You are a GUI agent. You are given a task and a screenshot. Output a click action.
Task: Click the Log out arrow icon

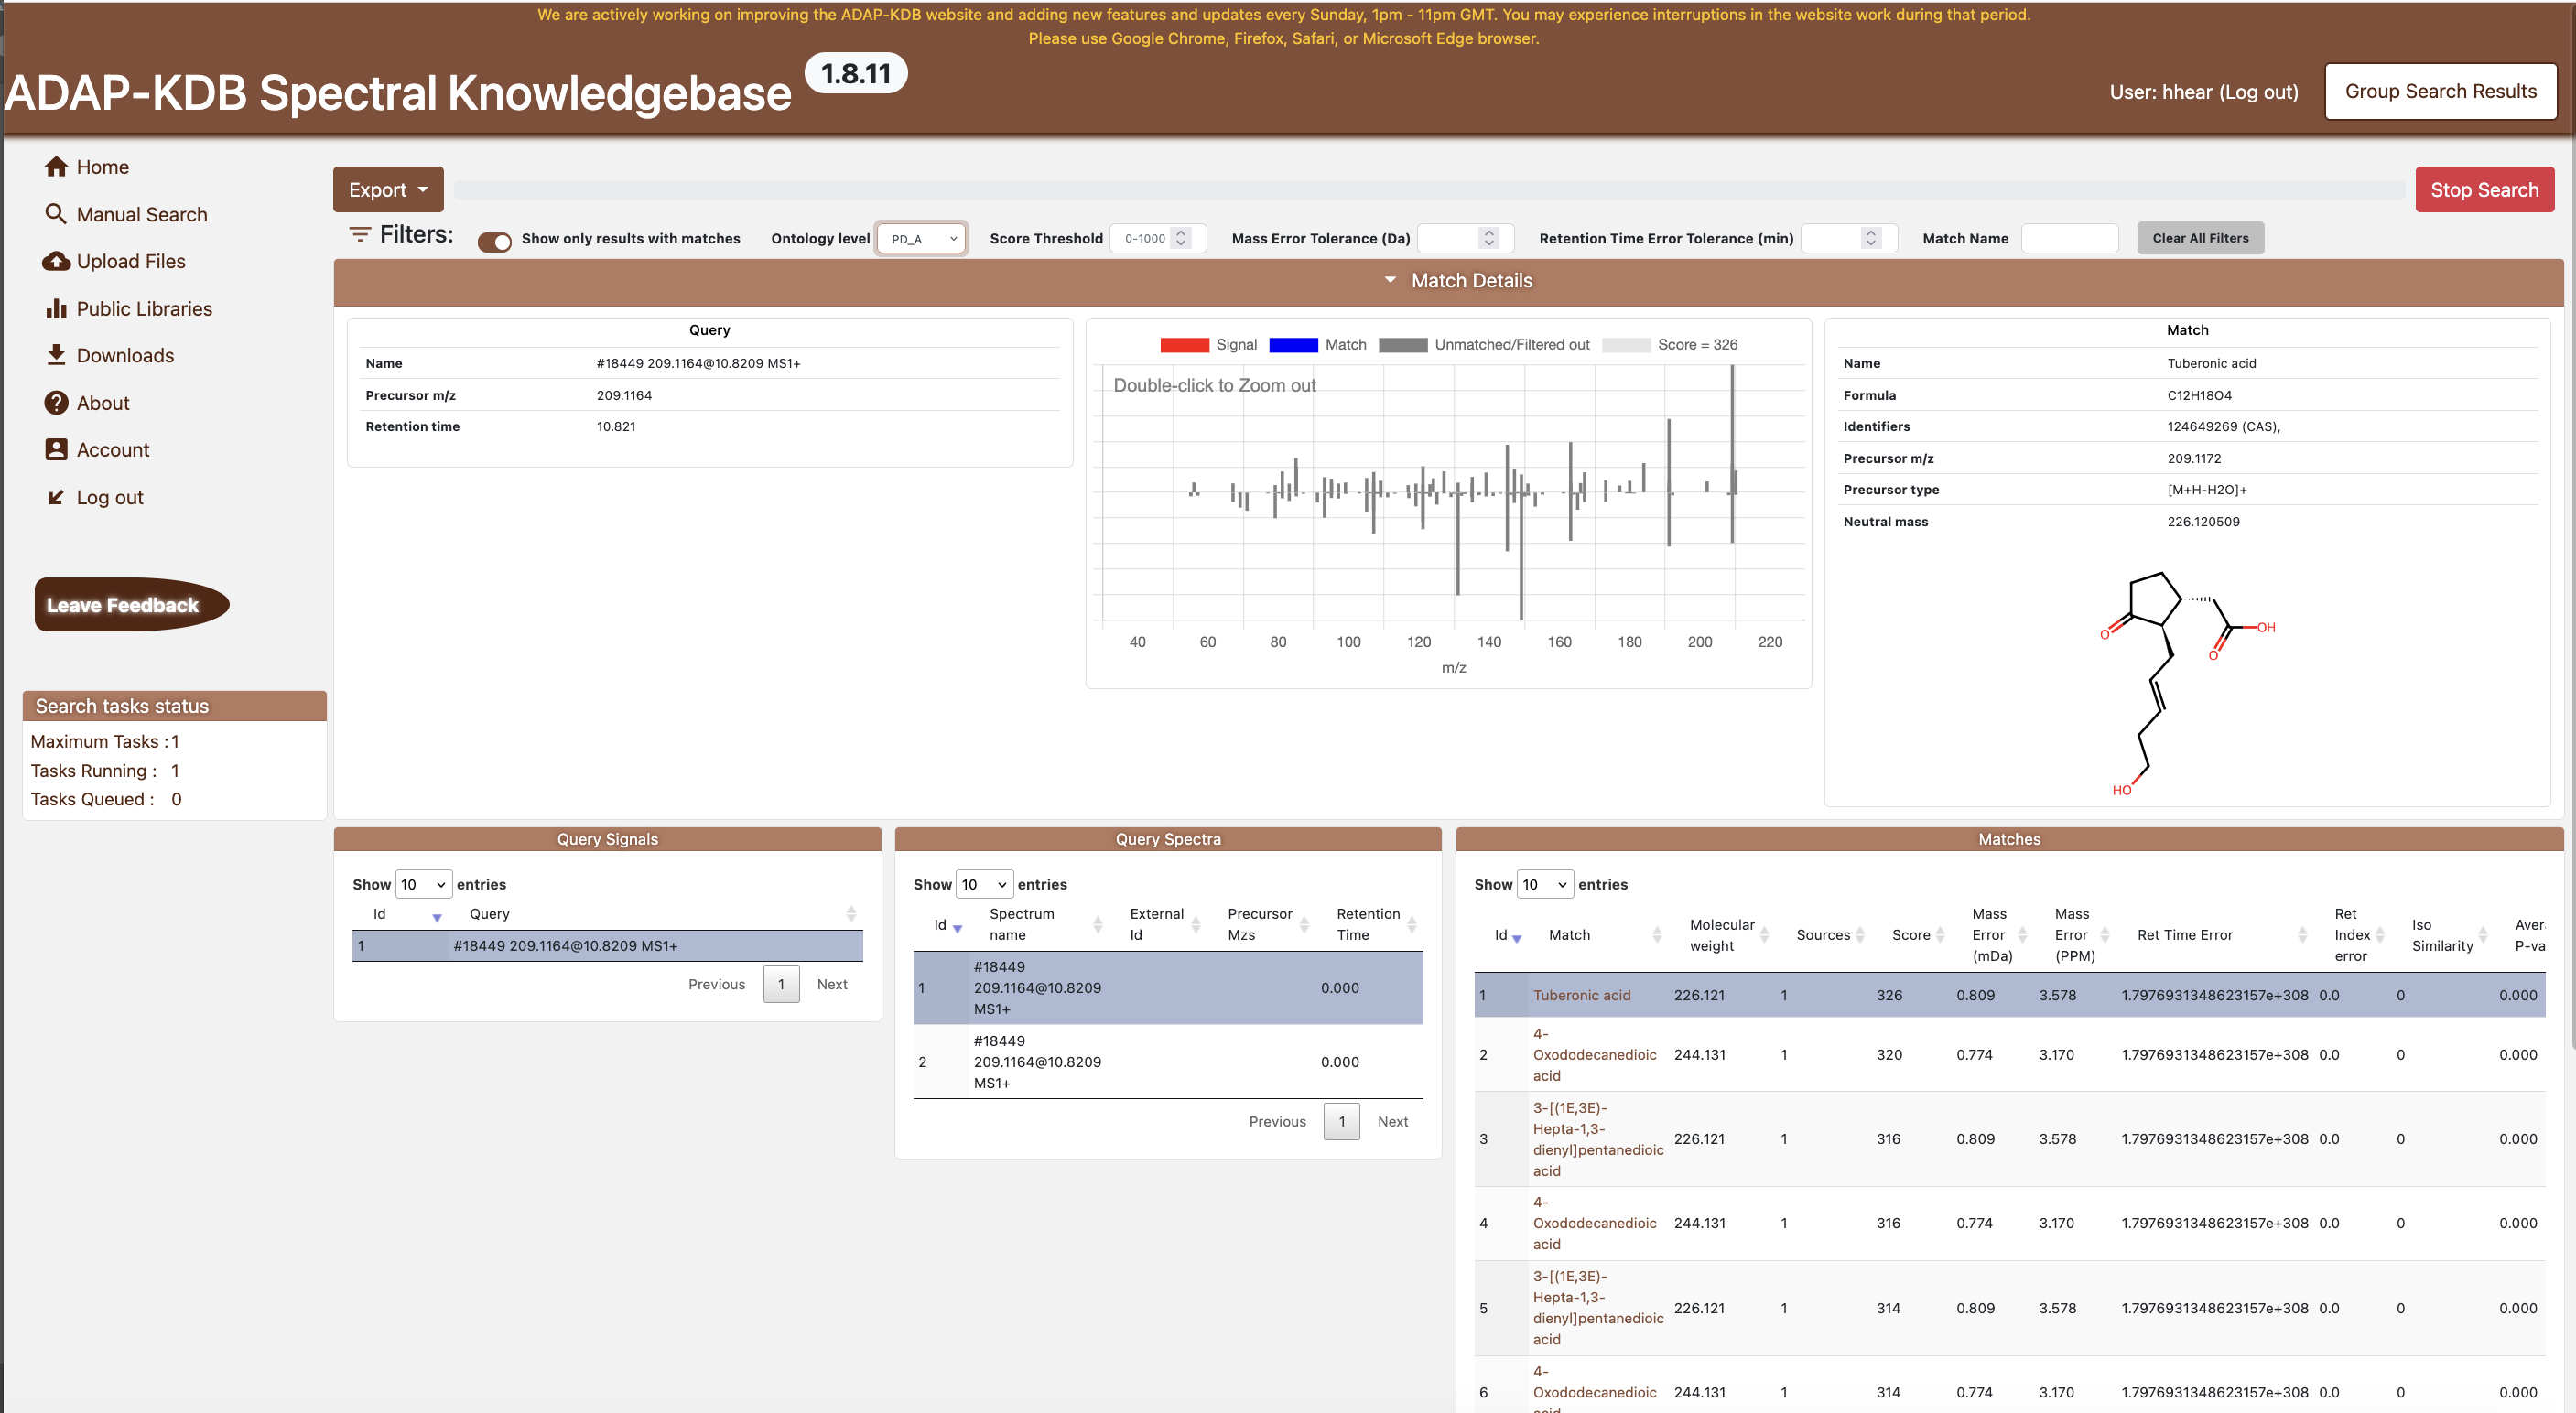click(56, 497)
